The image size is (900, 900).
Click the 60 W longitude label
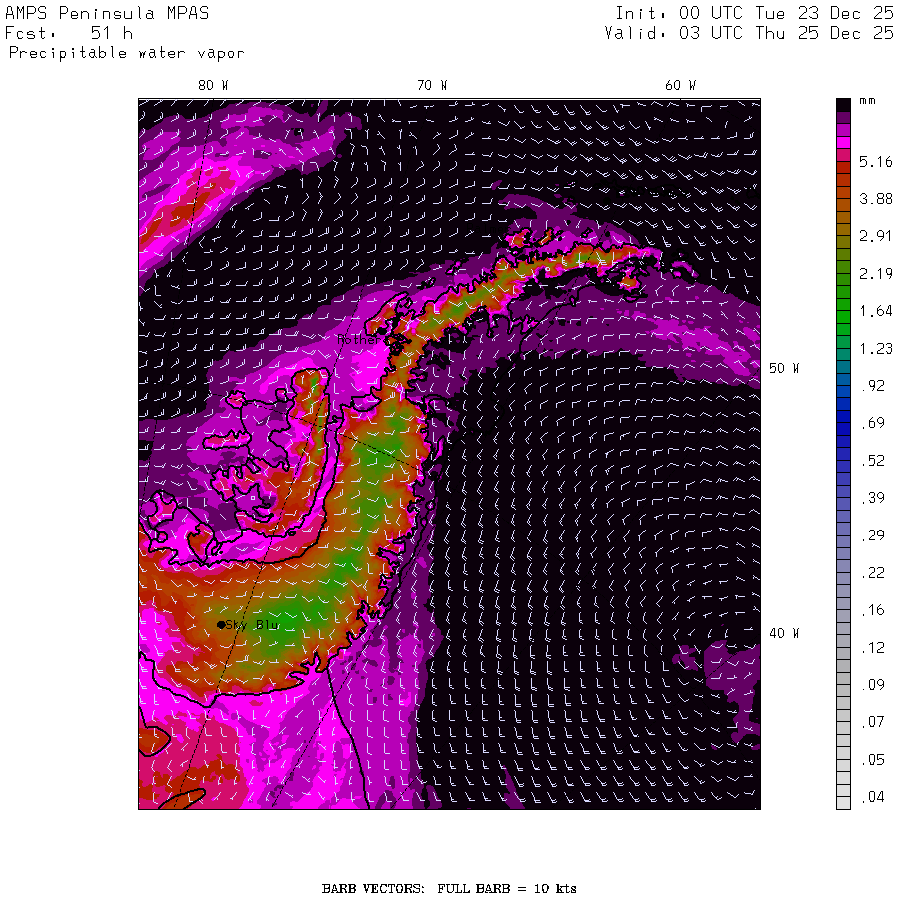click(x=680, y=86)
